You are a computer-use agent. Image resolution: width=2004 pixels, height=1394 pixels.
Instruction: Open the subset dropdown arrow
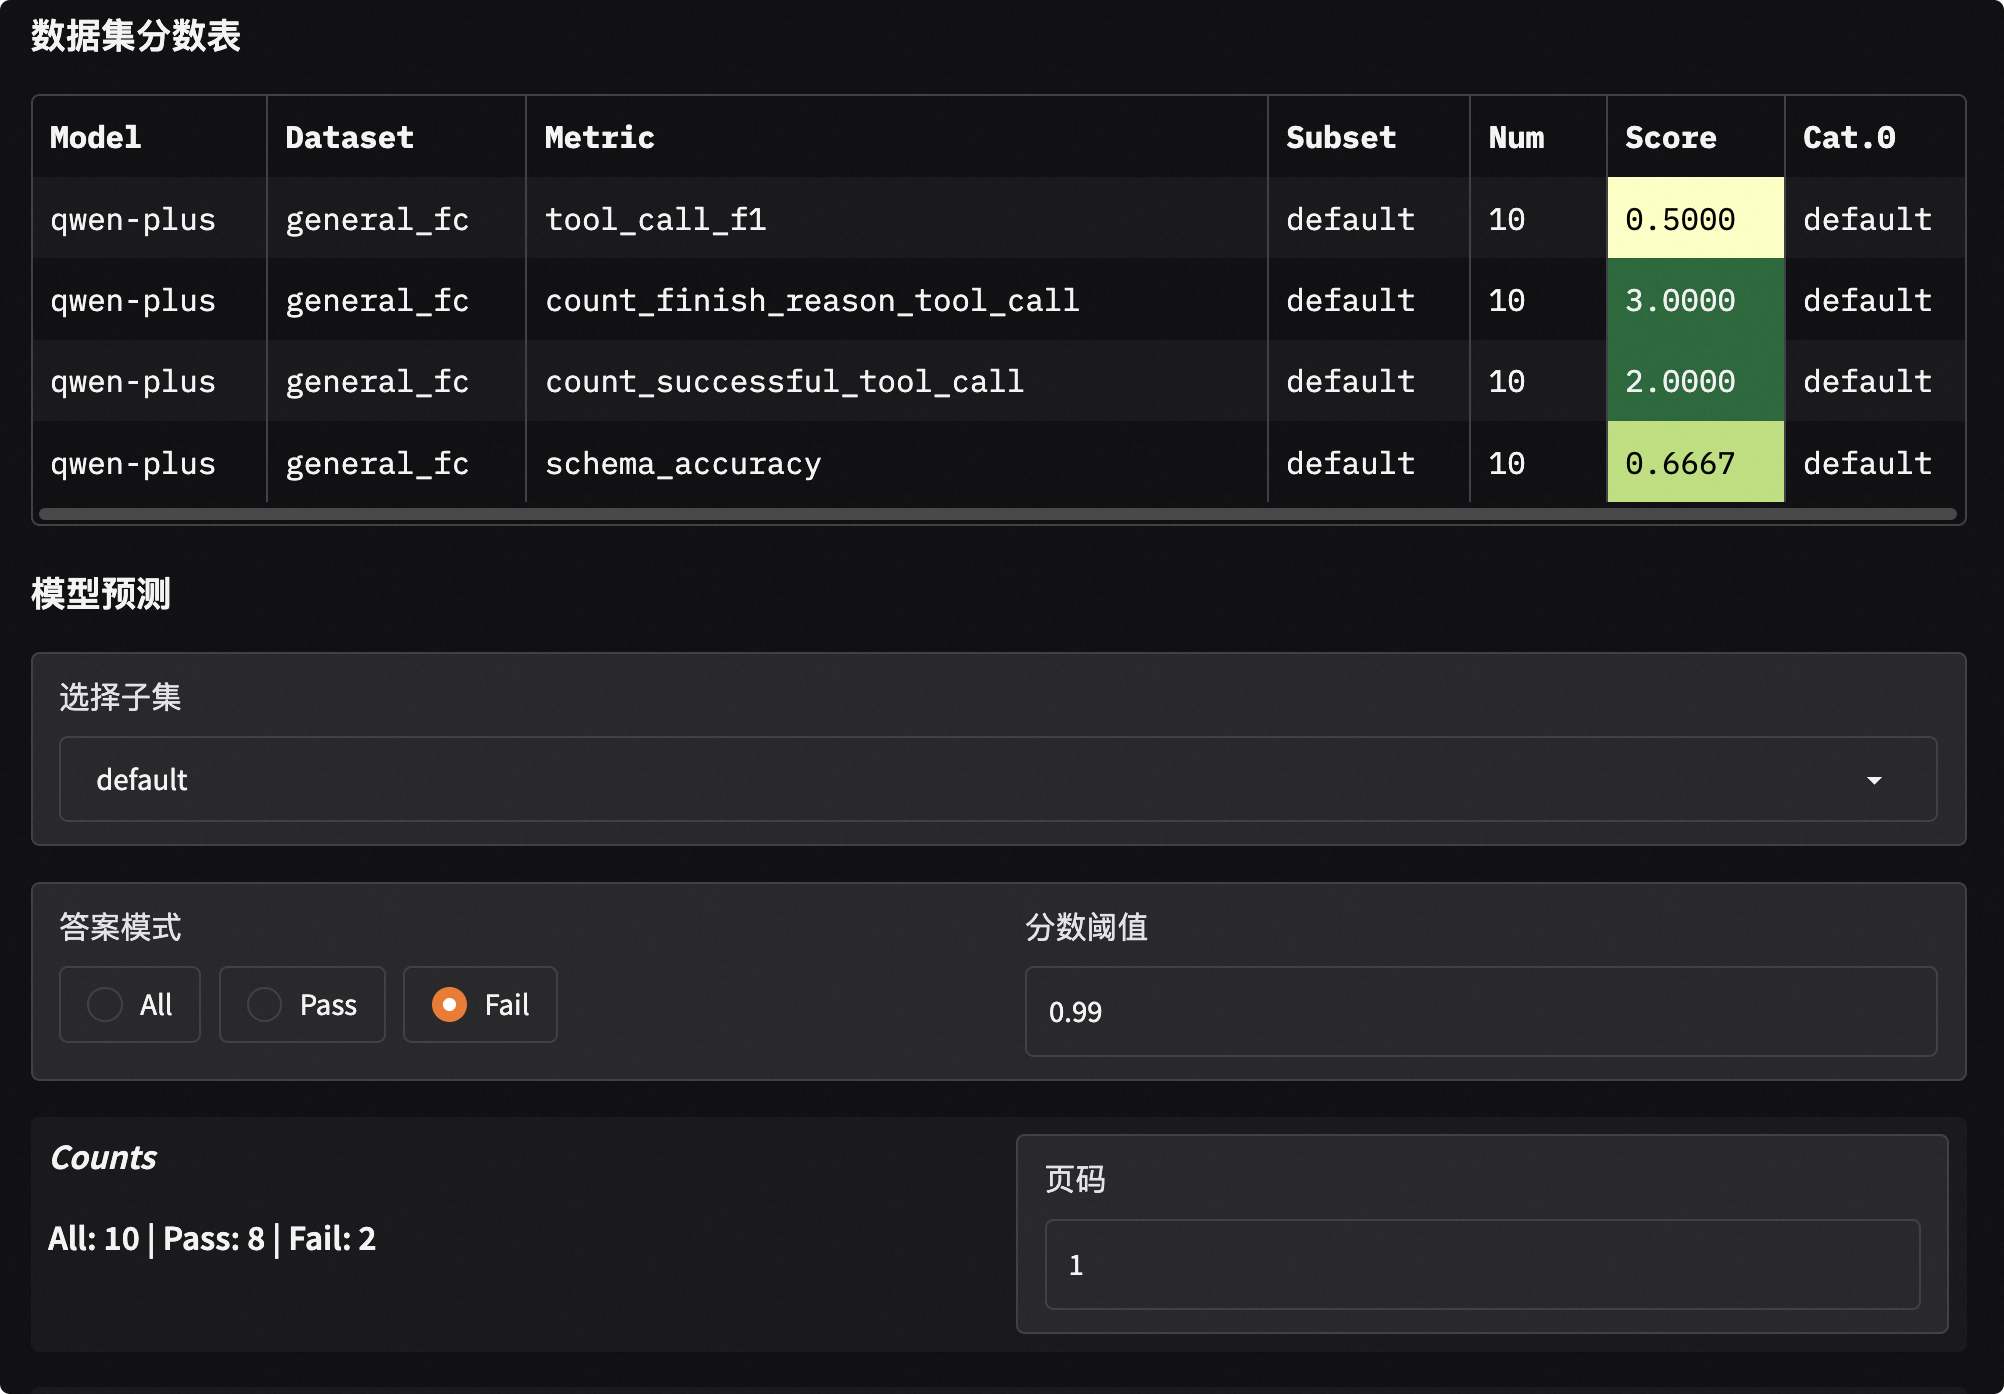click(1874, 780)
